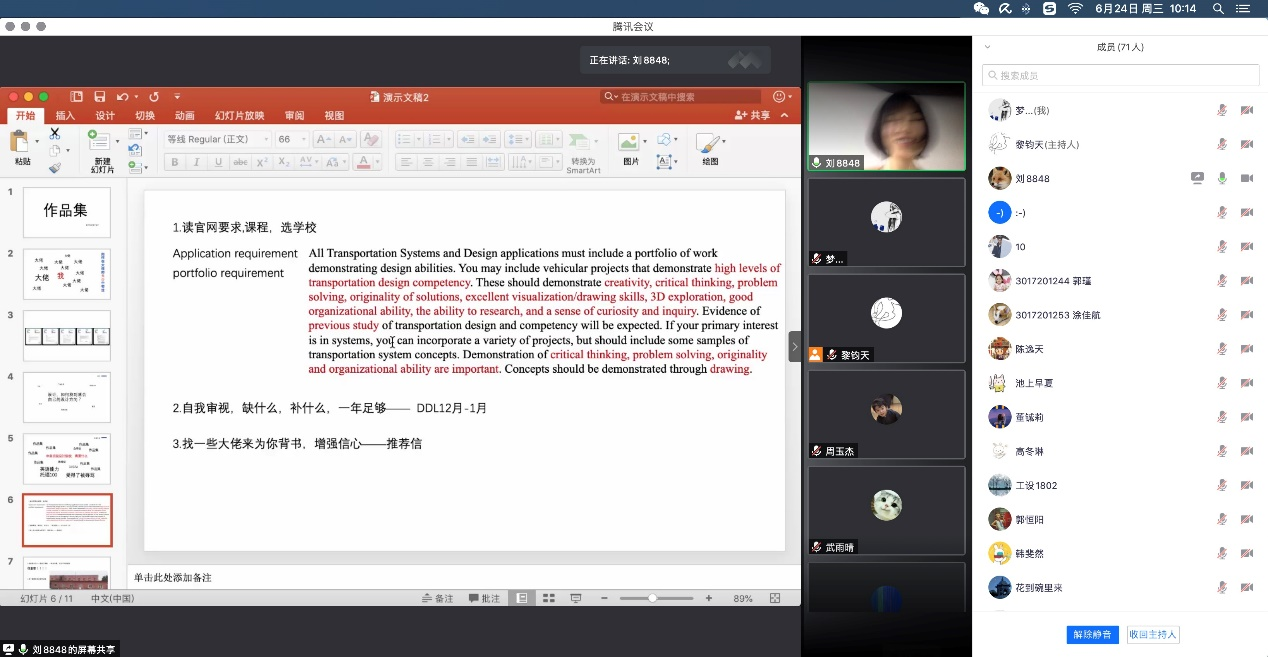Screen dimensions: 1268x657
Task: Disable 黎钧天's microphone in member list
Action: (x=1222, y=144)
